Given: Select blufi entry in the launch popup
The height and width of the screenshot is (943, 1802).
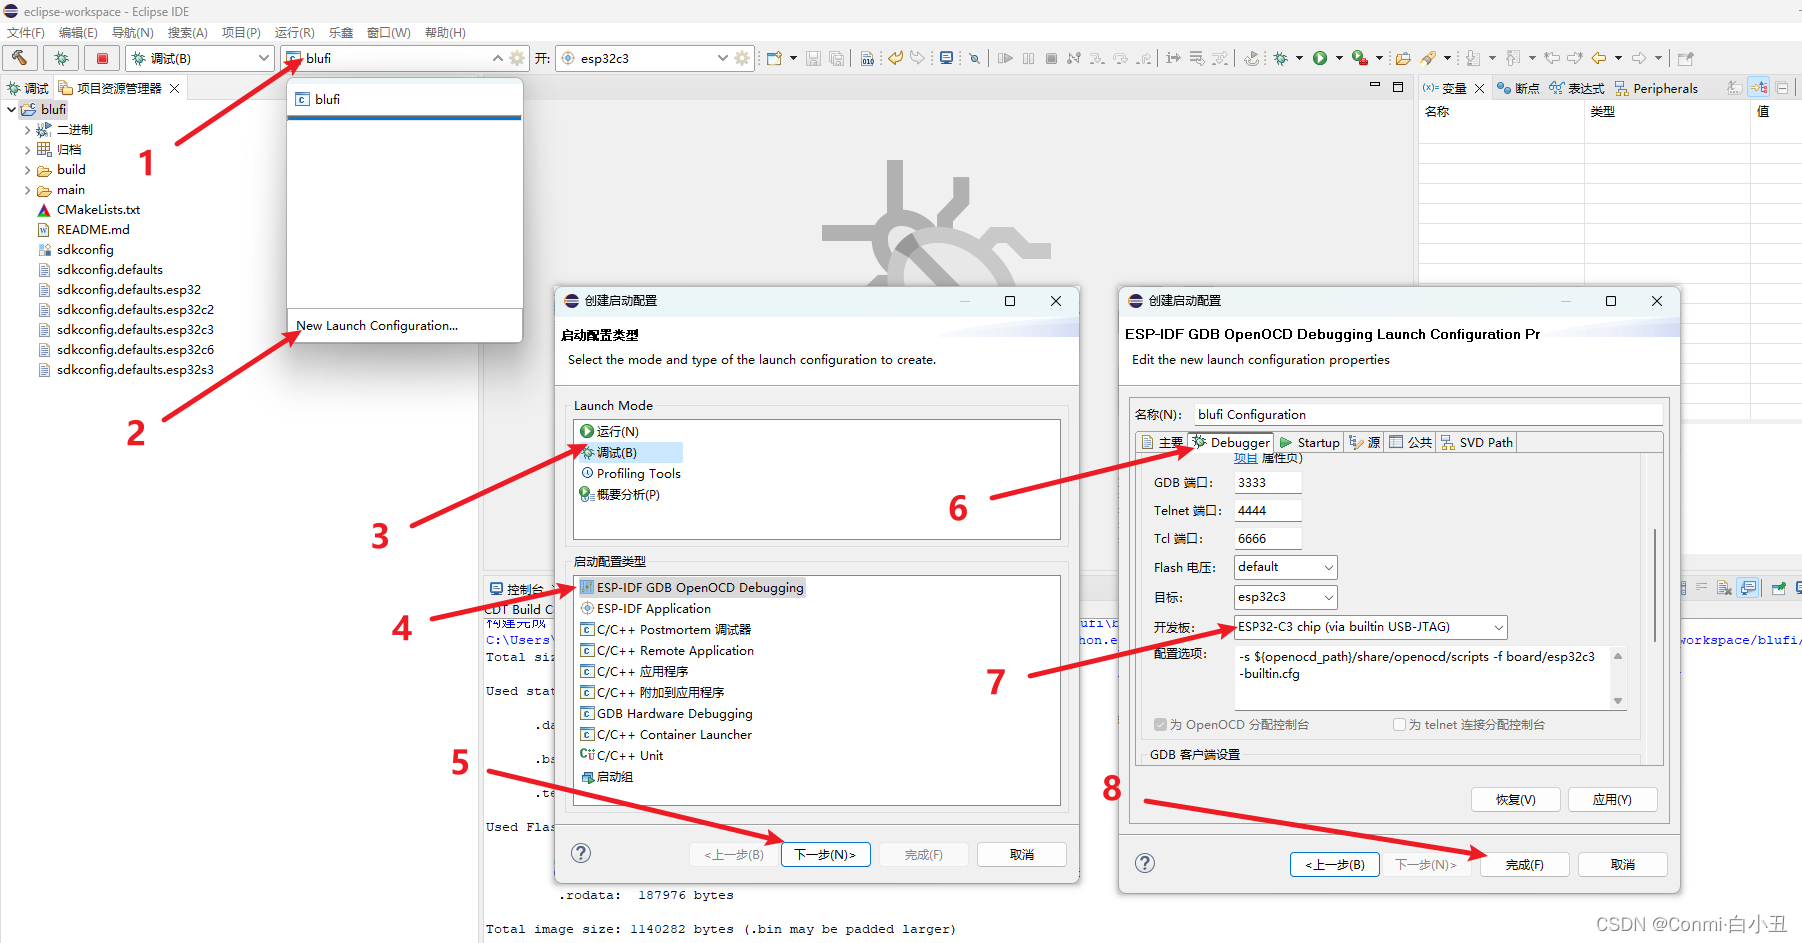Looking at the screenshot, I should 327,100.
